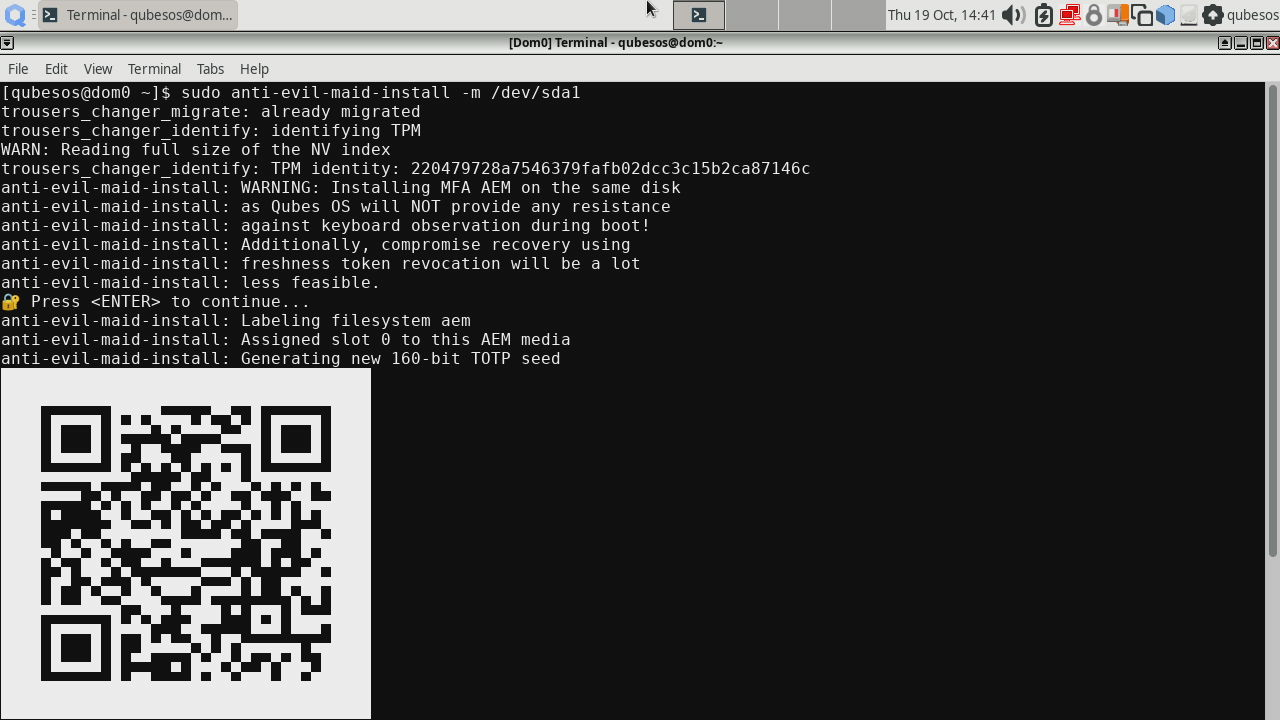Open the battery power manager icon

coord(1043,15)
